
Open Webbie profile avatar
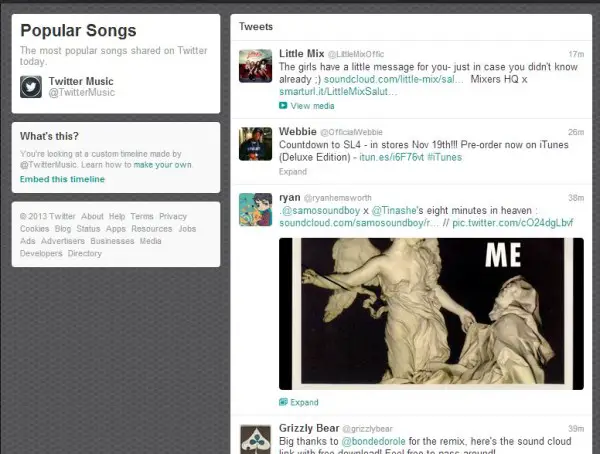[255, 144]
